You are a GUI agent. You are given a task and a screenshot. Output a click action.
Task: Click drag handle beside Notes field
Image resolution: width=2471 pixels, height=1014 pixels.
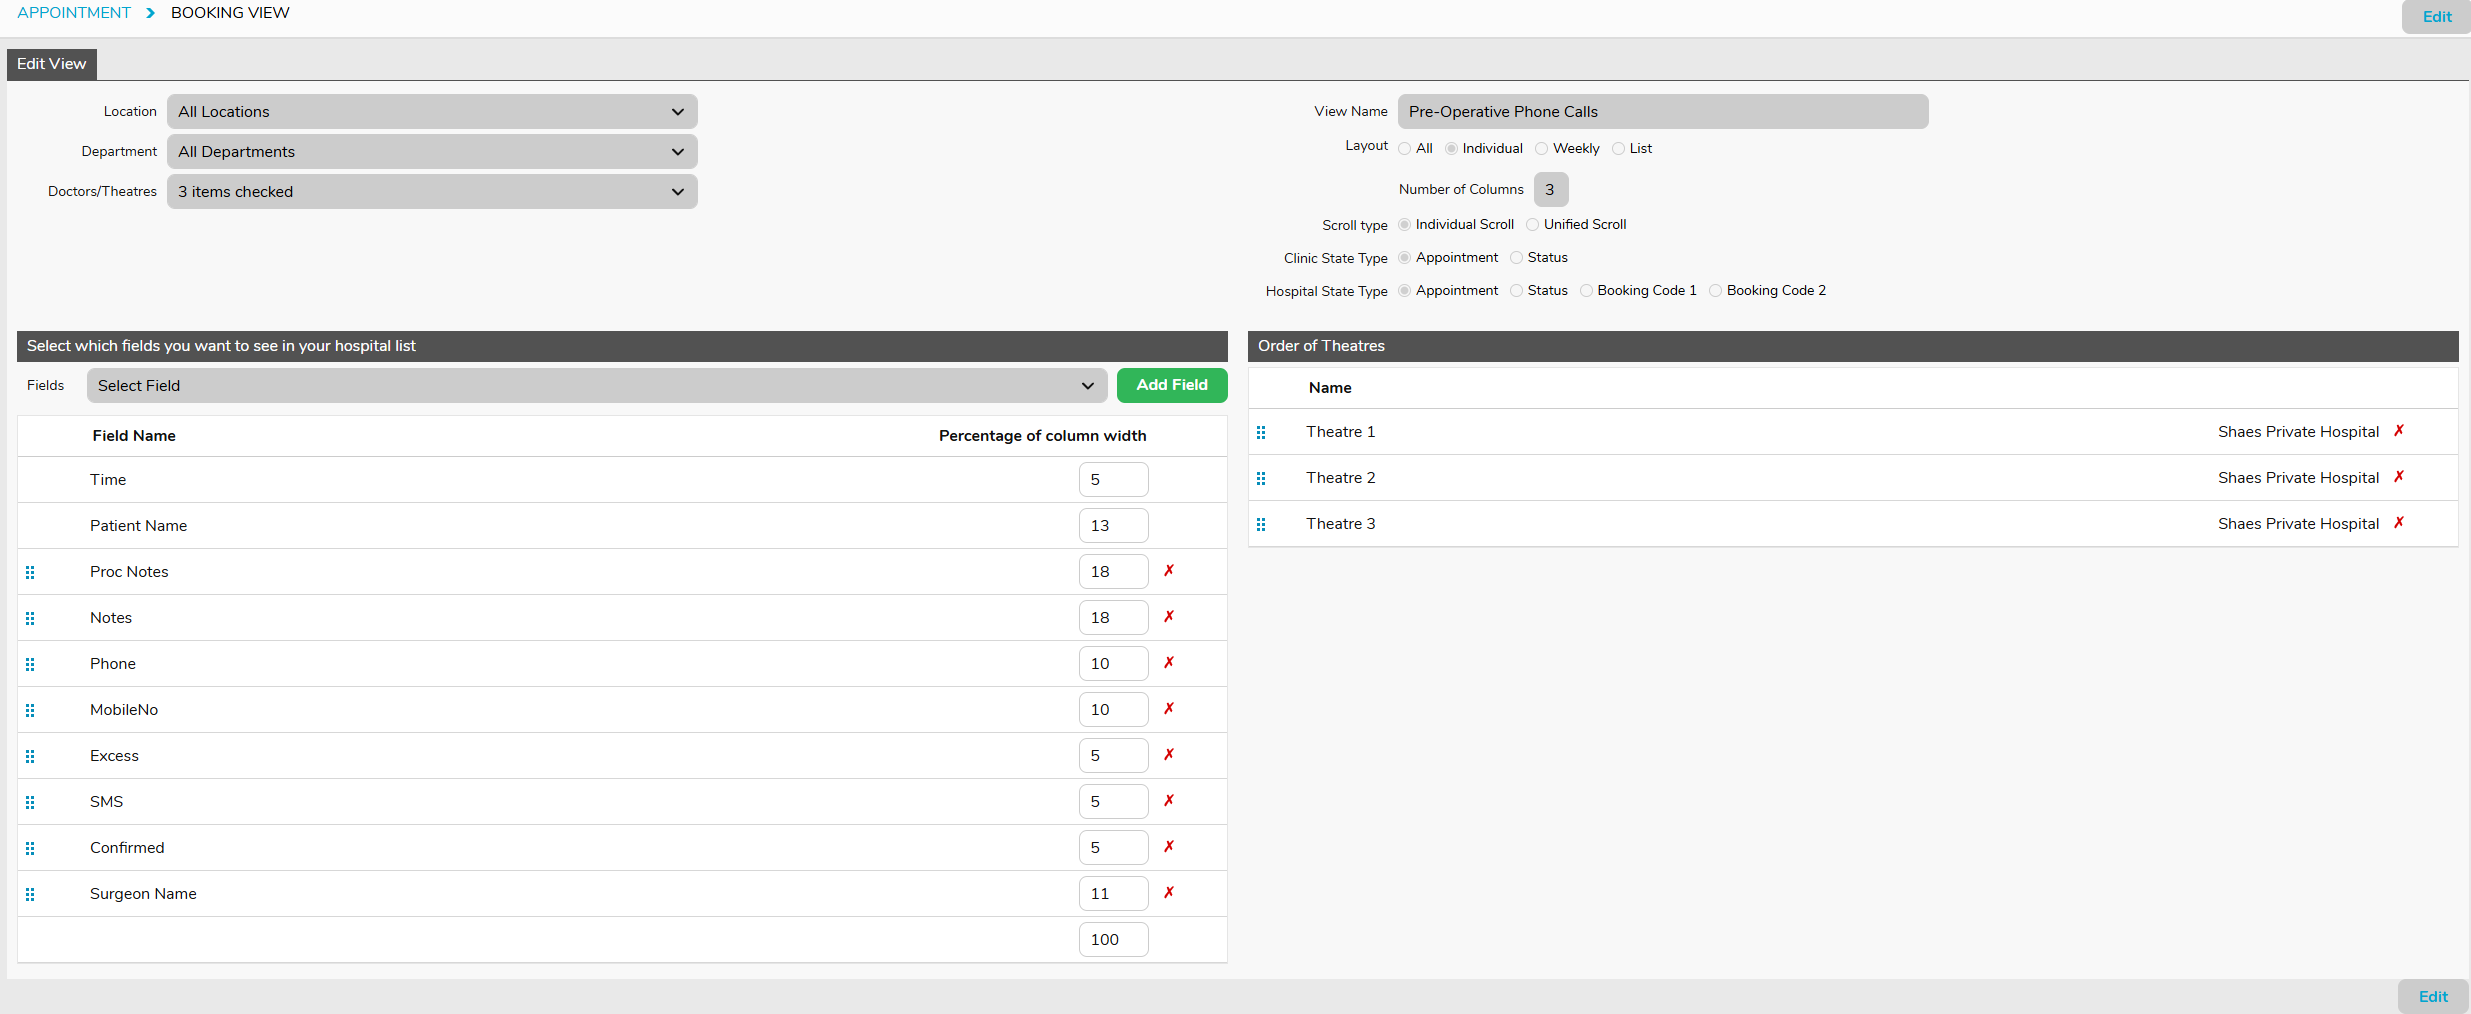[30, 618]
